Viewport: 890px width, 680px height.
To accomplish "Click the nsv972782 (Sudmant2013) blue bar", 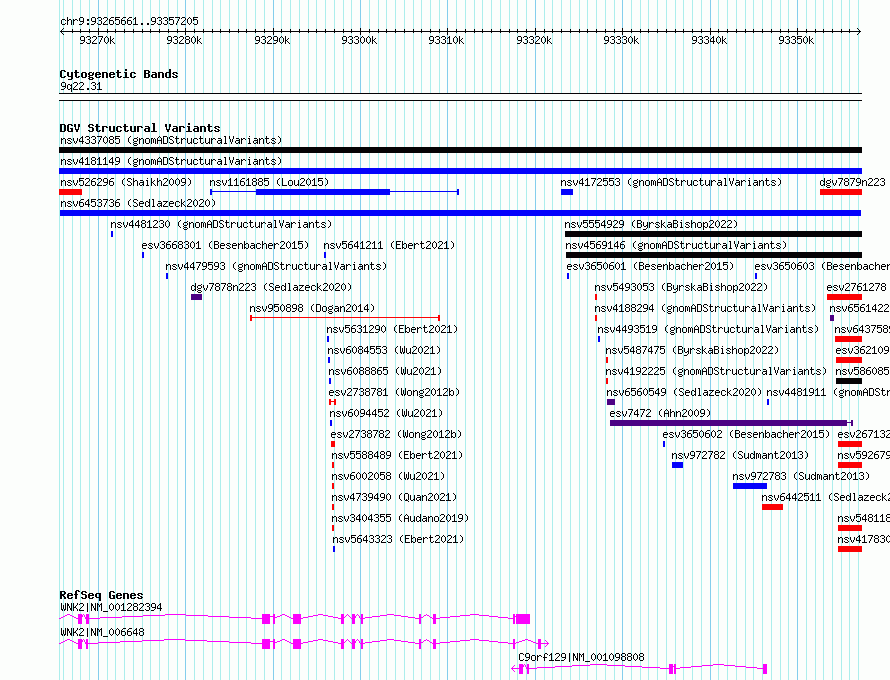I will click(x=677, y=465).
